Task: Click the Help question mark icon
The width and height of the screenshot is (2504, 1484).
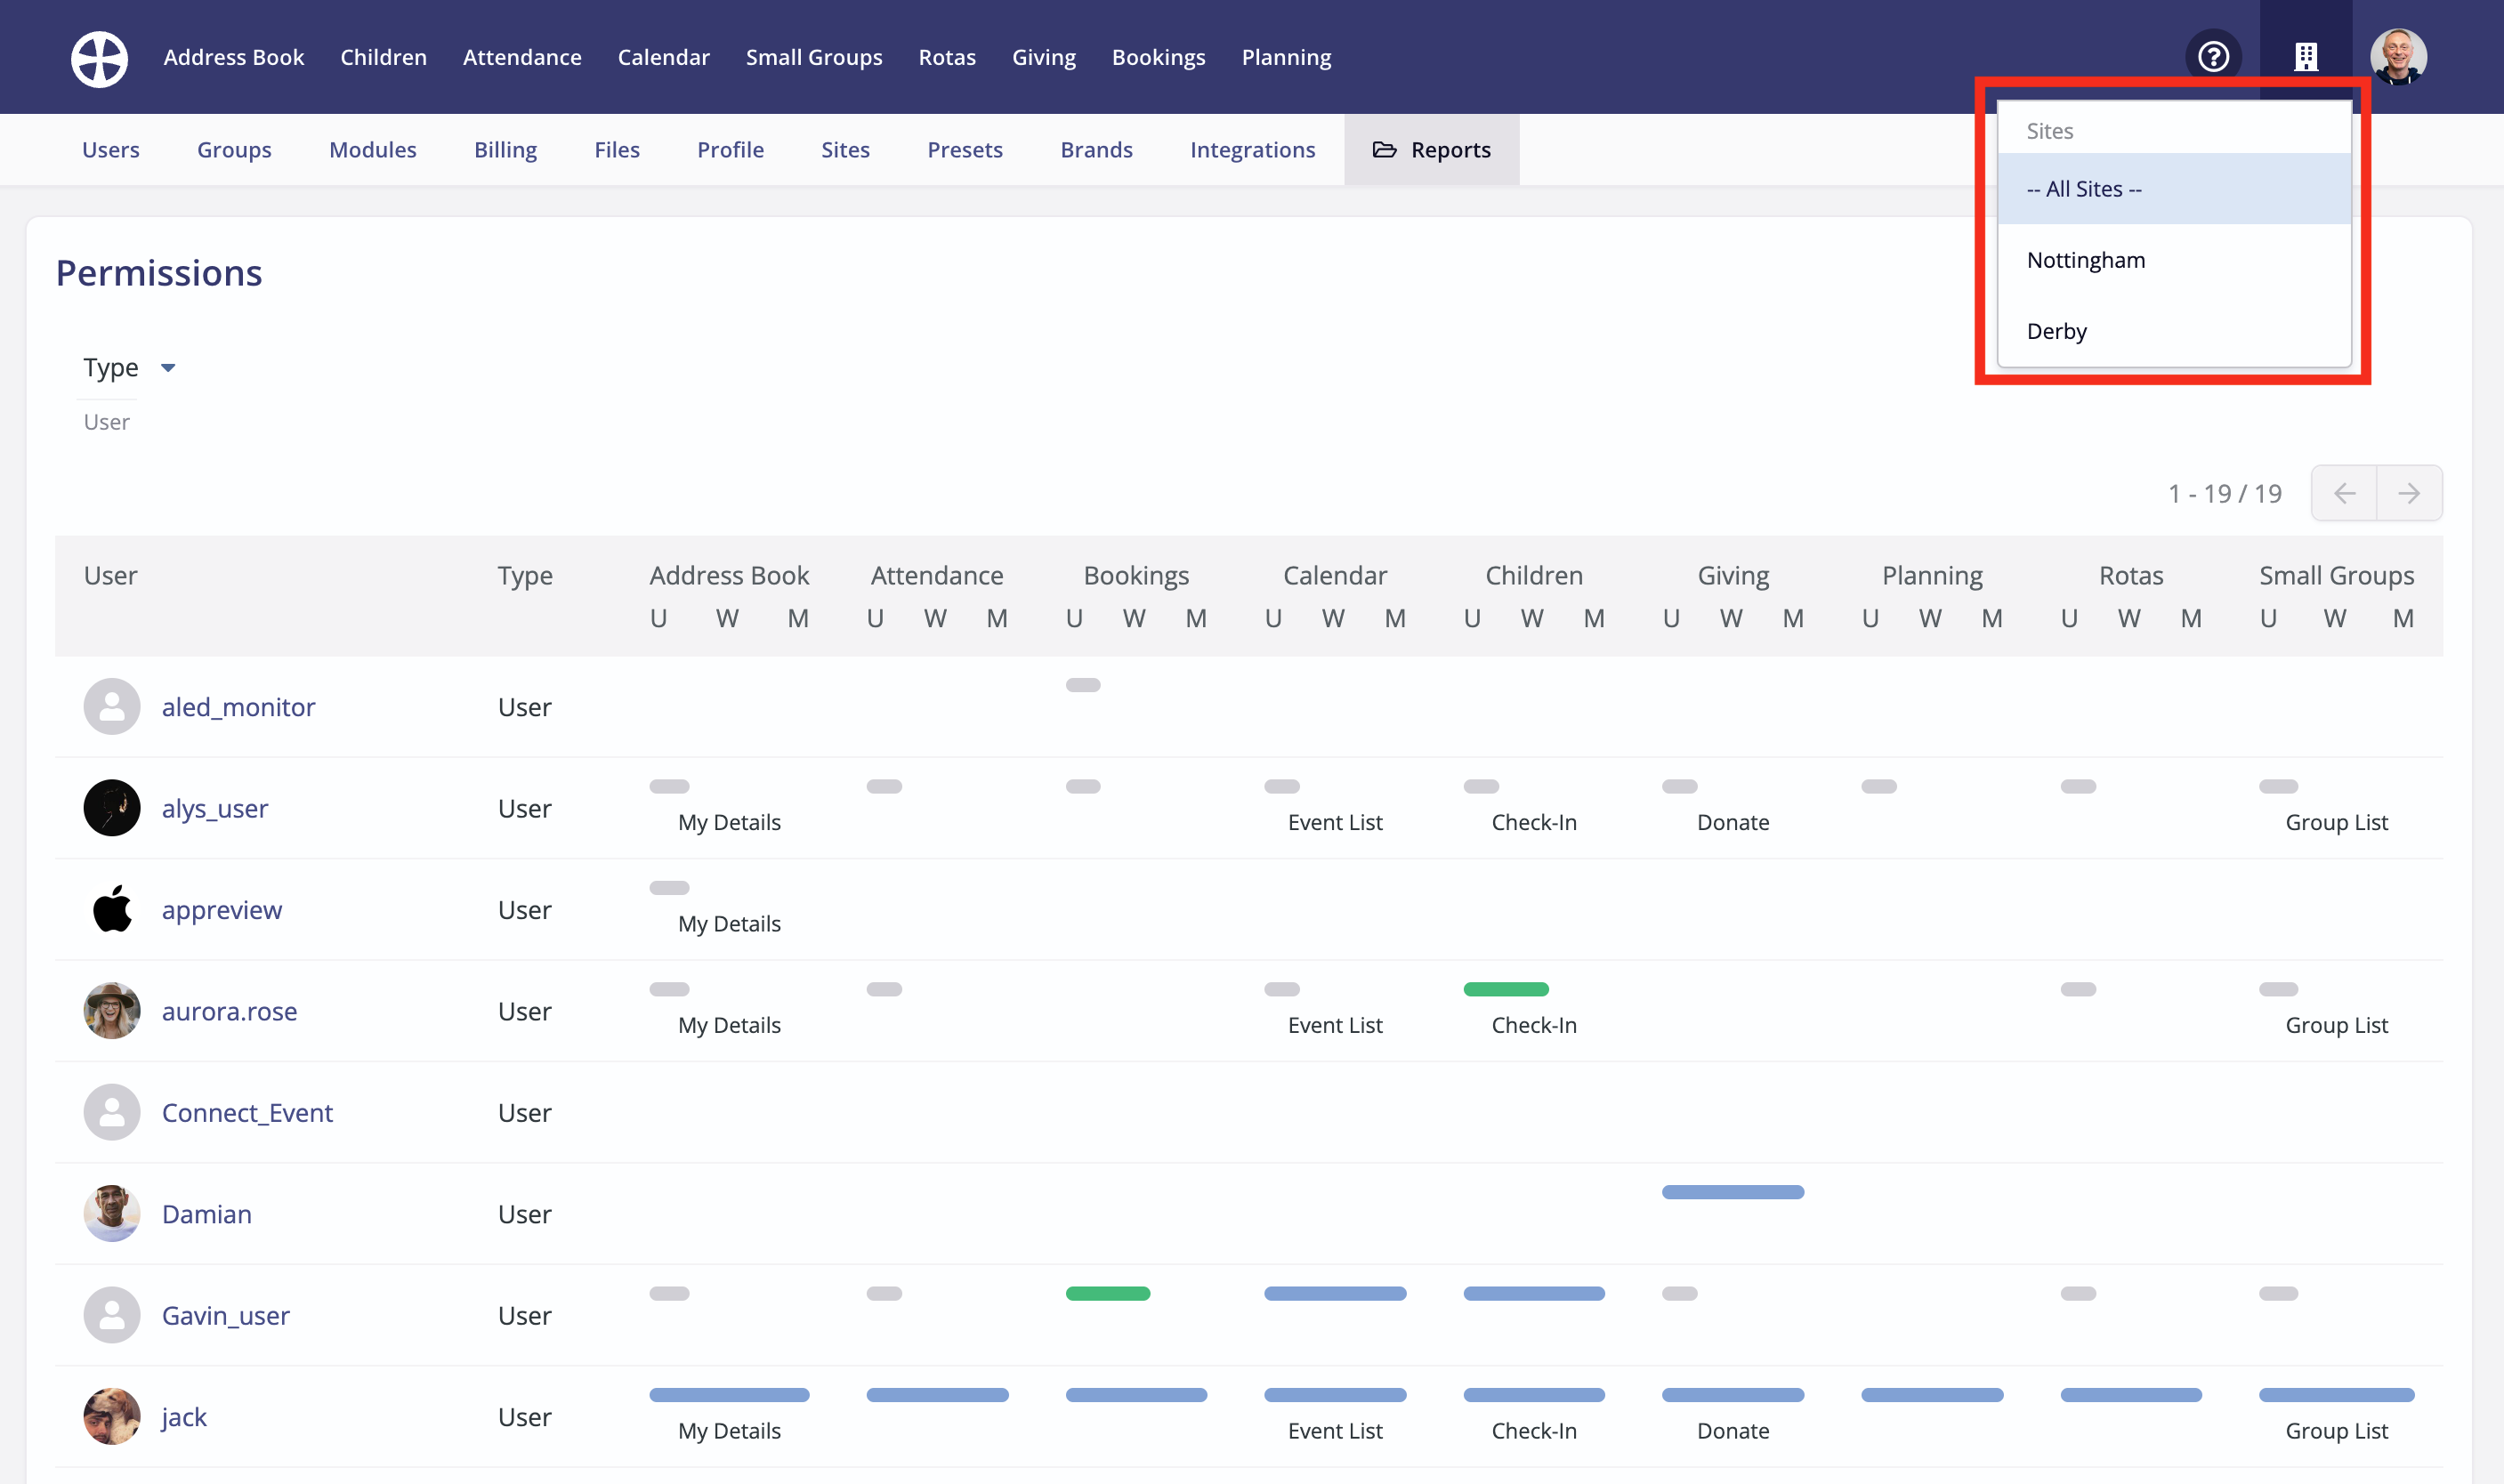Action: (2213, 56)
